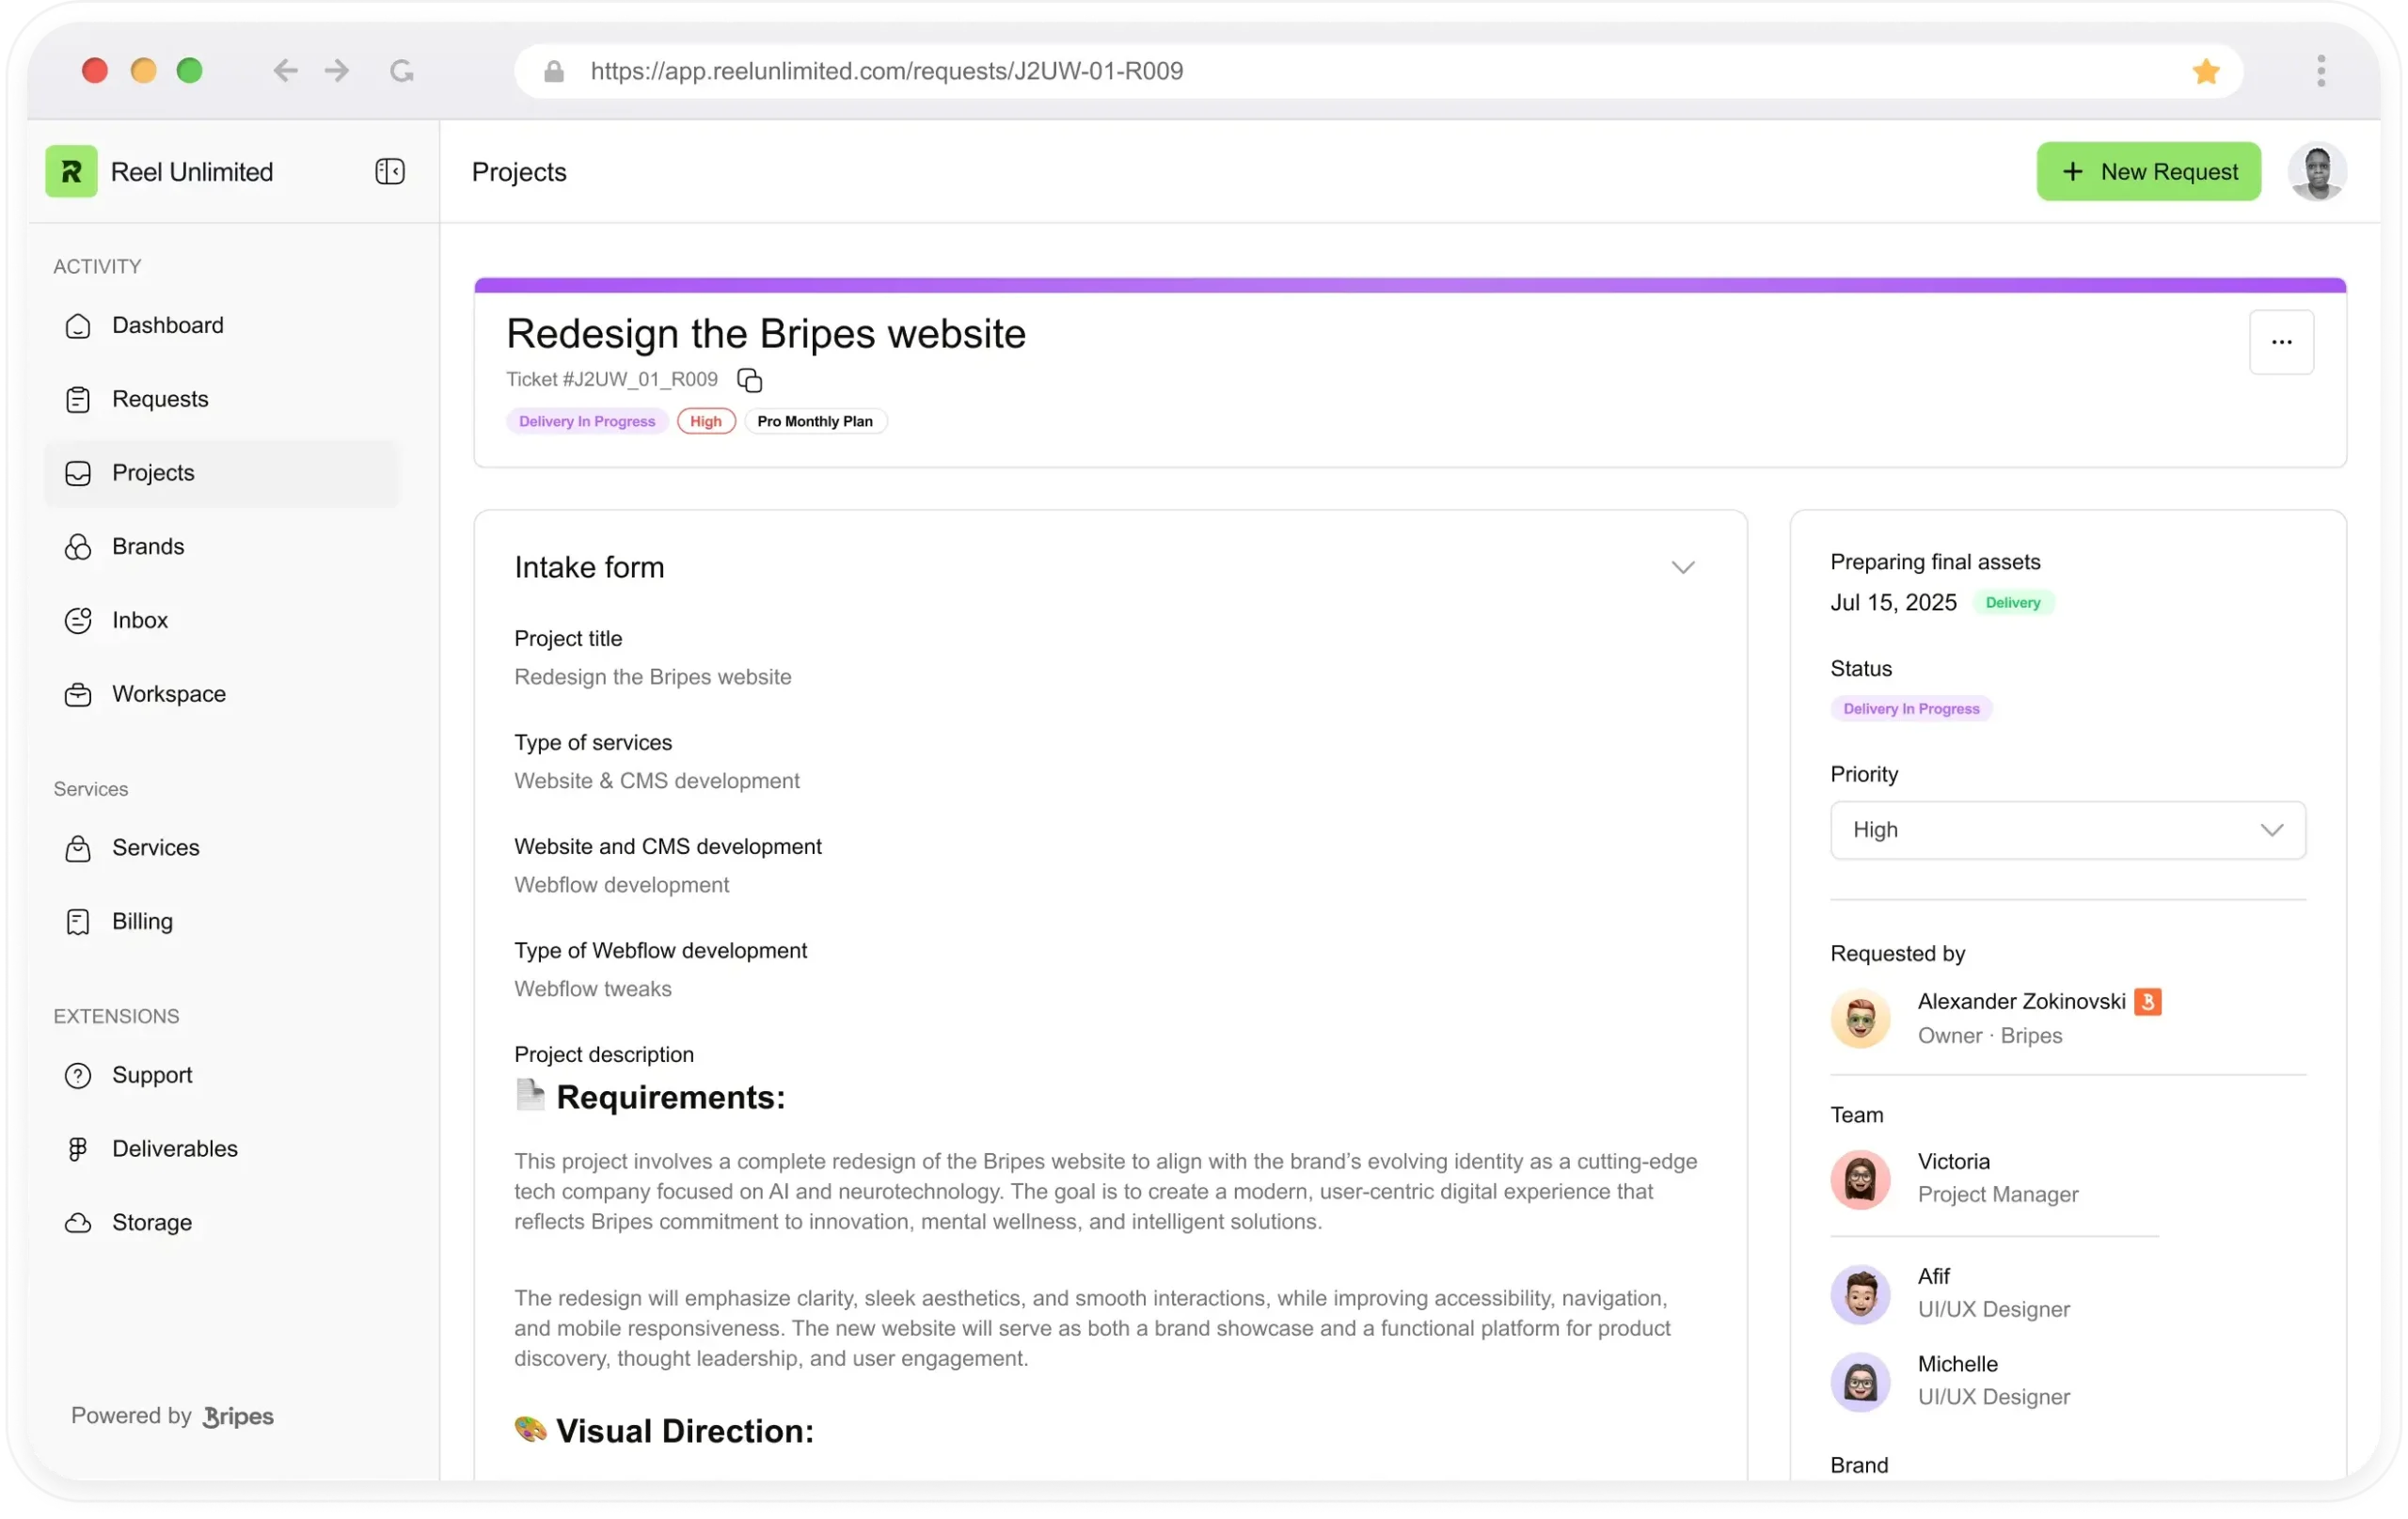The height and width of the screenshot is (1519, 2408).
Task: Go forward with the browser forward arrow
Action: pos(337,70)
